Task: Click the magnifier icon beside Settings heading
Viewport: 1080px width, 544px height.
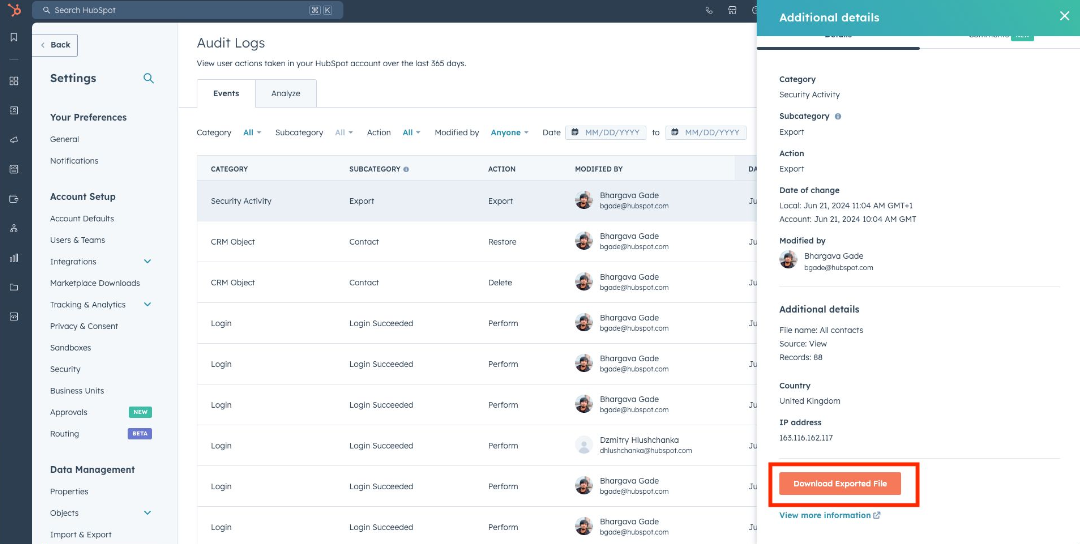Action: tap(148, 79)
